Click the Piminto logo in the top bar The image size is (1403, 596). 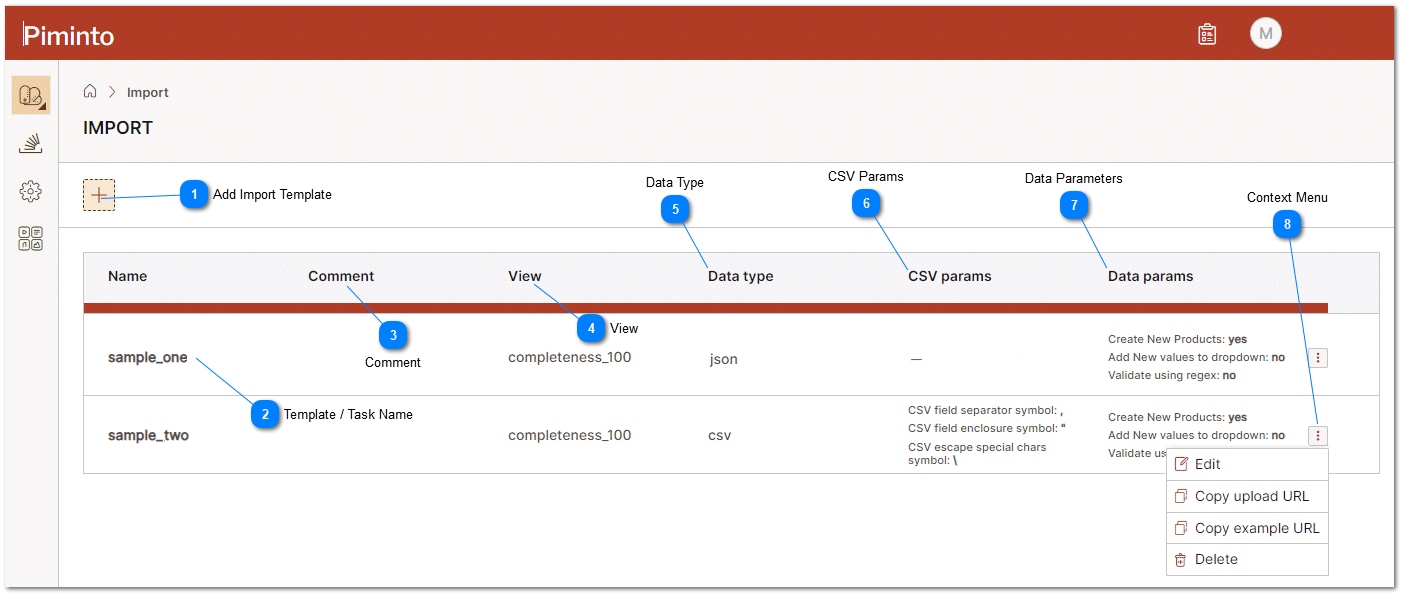(67, 33)
